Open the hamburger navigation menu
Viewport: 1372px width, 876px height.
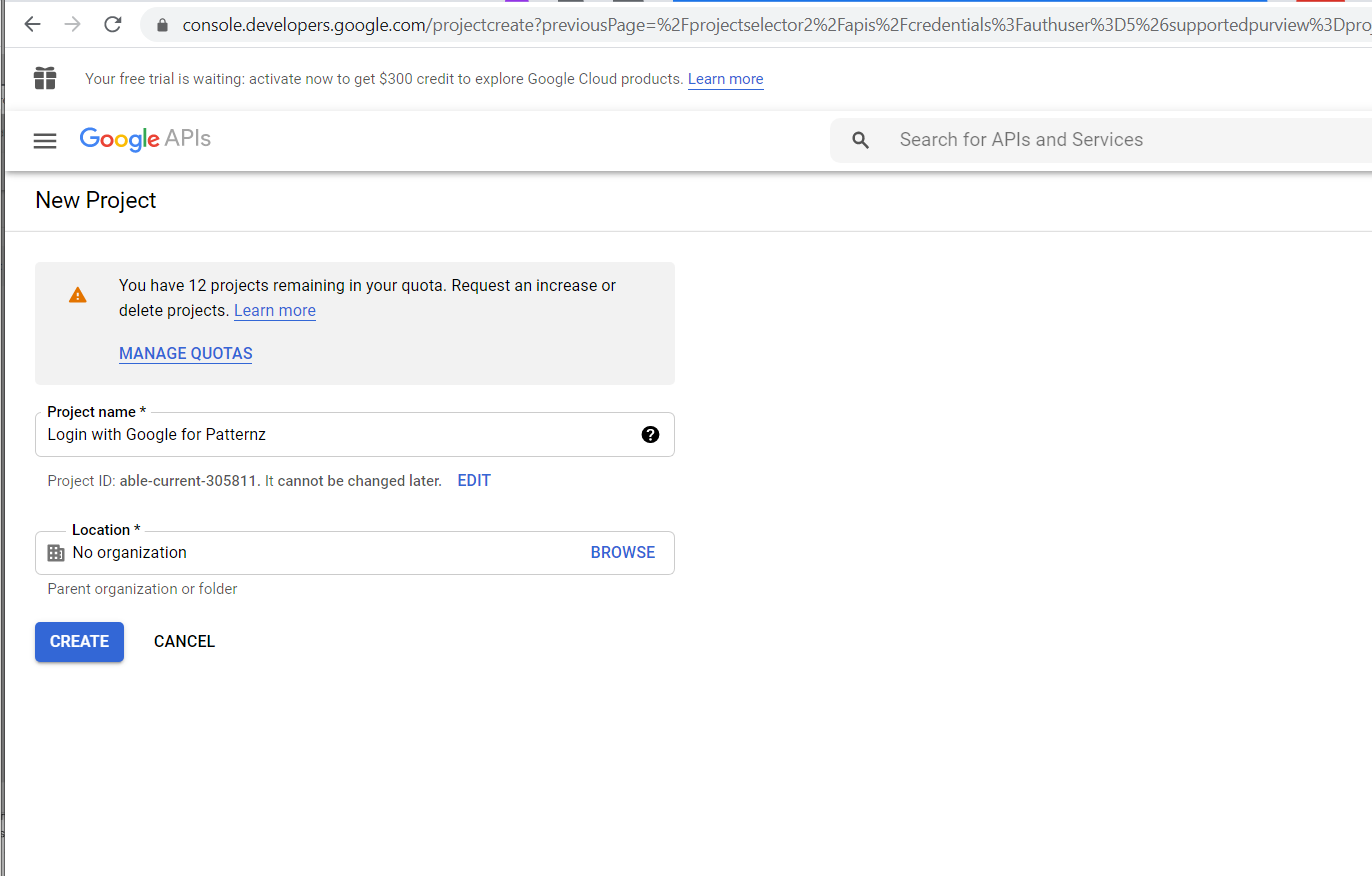45,141
